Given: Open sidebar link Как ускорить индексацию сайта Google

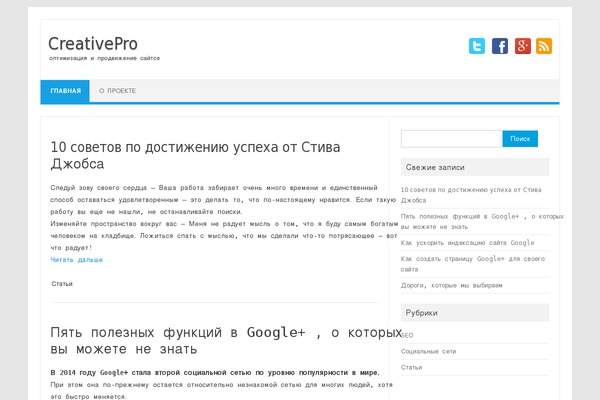Looking at the screenshot, I should coord(467,243).
